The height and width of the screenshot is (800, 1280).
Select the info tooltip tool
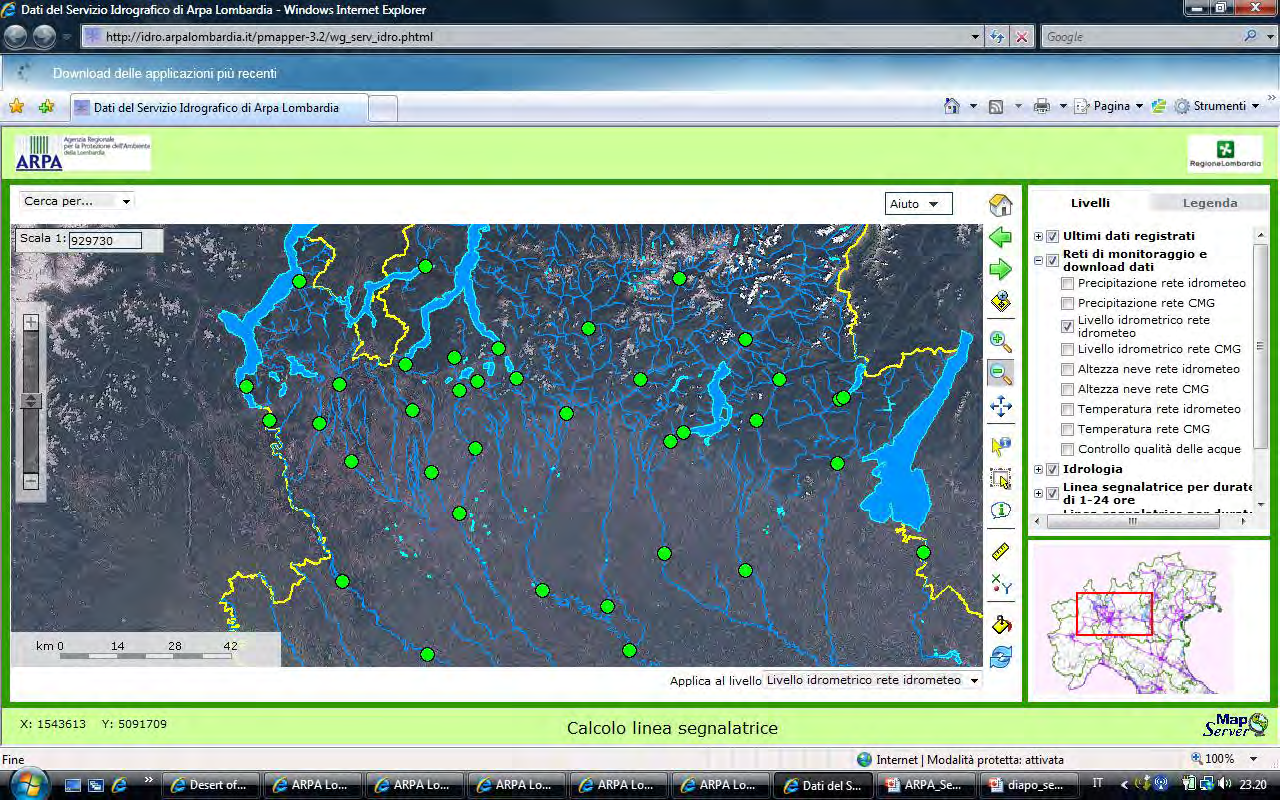pos(1000,510)
